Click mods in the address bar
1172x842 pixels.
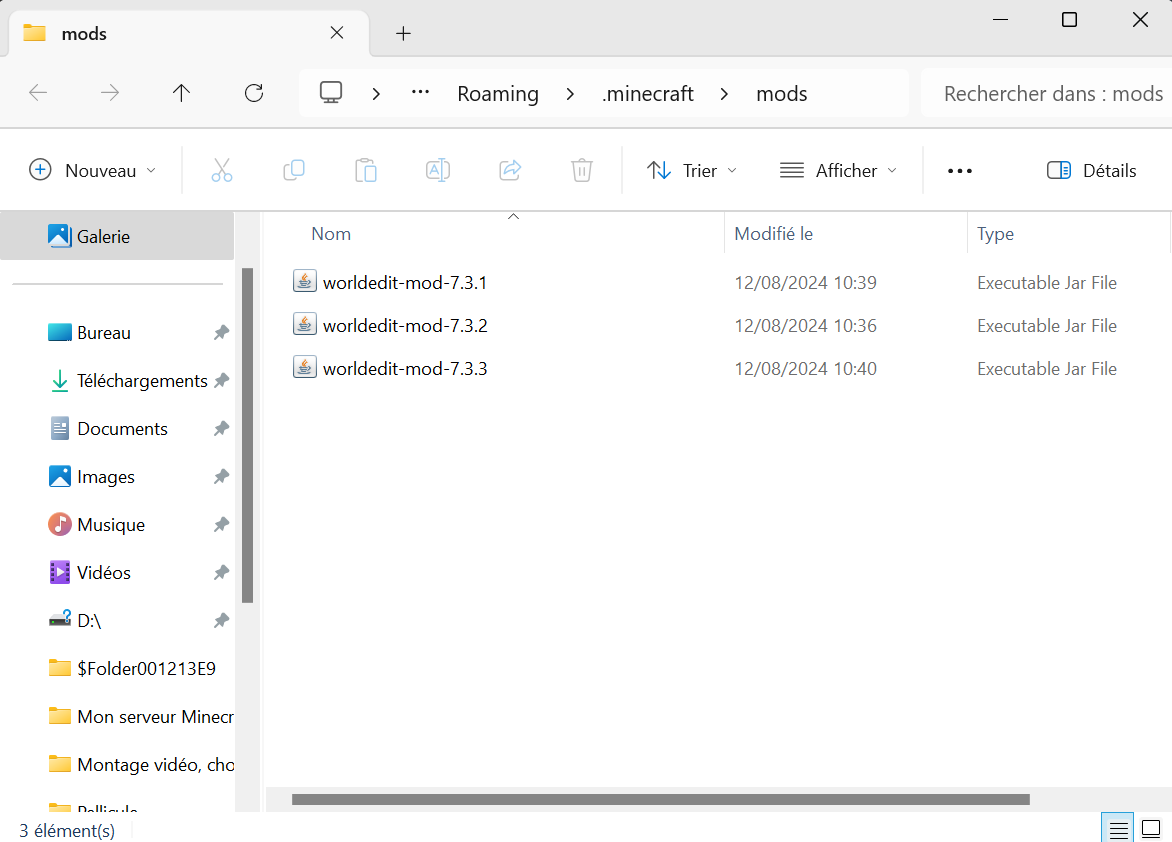tap(782, 93)
